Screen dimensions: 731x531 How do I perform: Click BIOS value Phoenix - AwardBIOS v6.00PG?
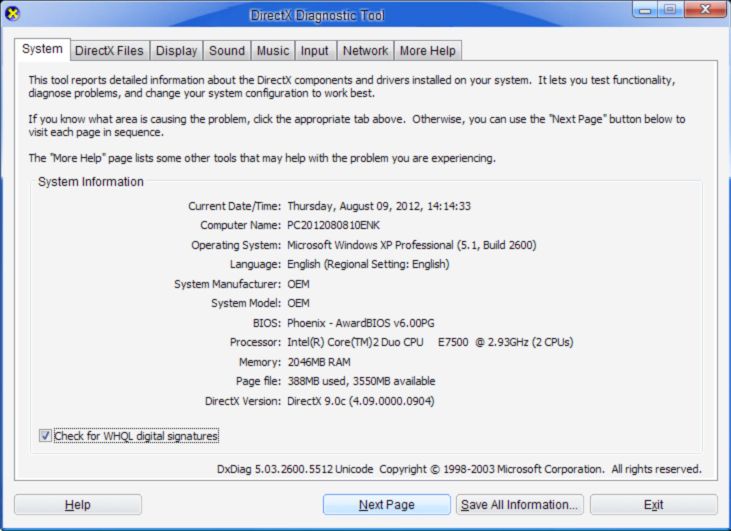pyautogui.click(x=361, y=323)
